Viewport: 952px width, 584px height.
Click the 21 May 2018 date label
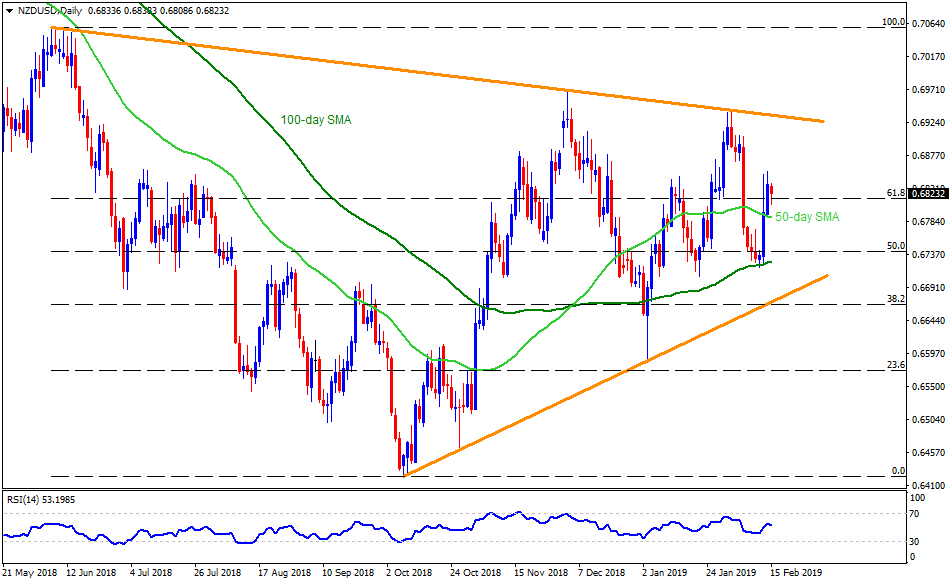[31, 575]
